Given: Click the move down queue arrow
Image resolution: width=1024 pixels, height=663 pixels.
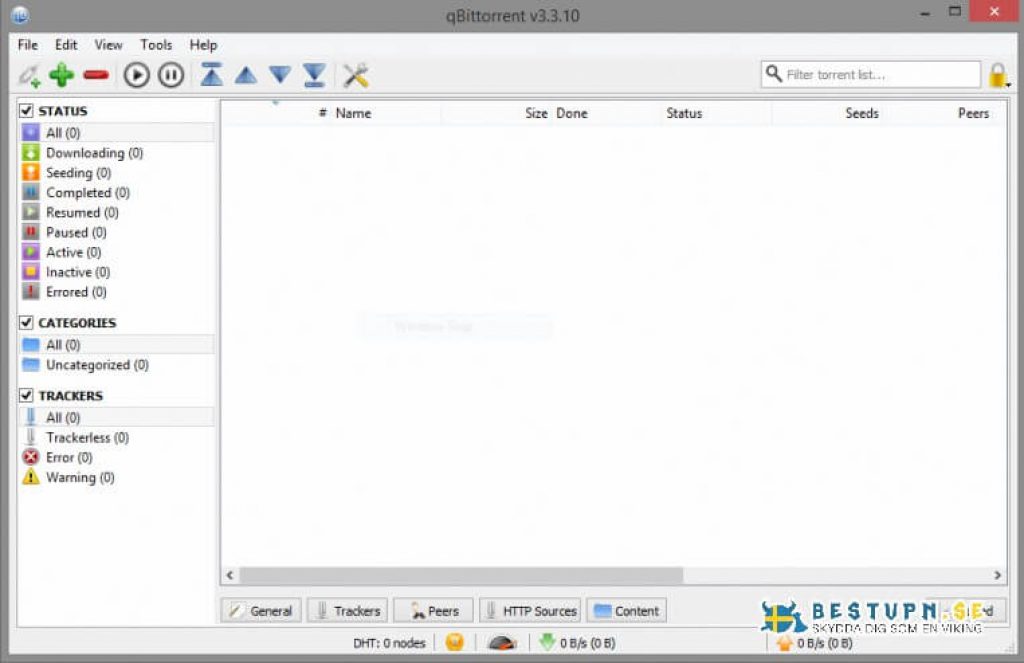Looking at the screenshot, I should (x=280, y=75).
